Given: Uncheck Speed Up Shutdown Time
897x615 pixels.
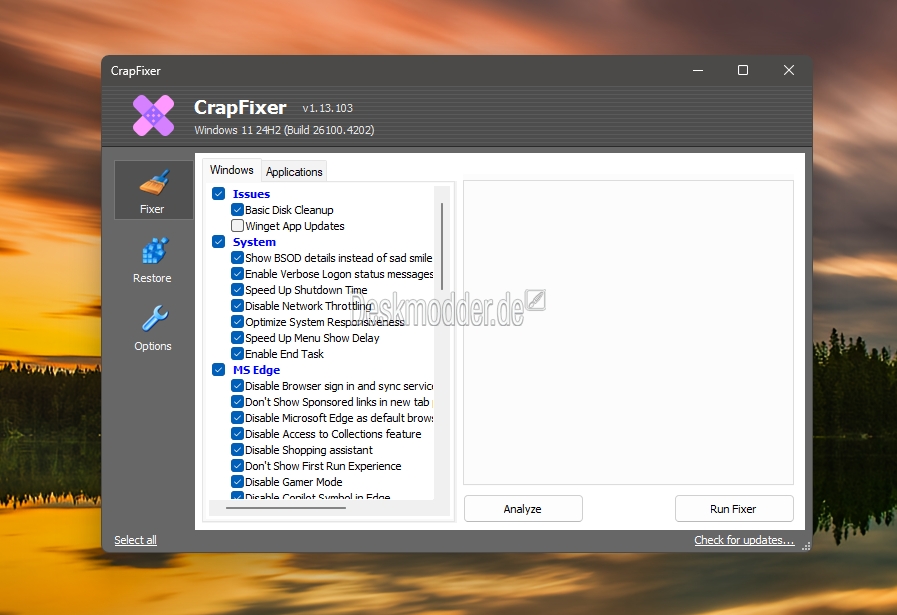Looking at the screenshot, I should [x=237, y=289].
